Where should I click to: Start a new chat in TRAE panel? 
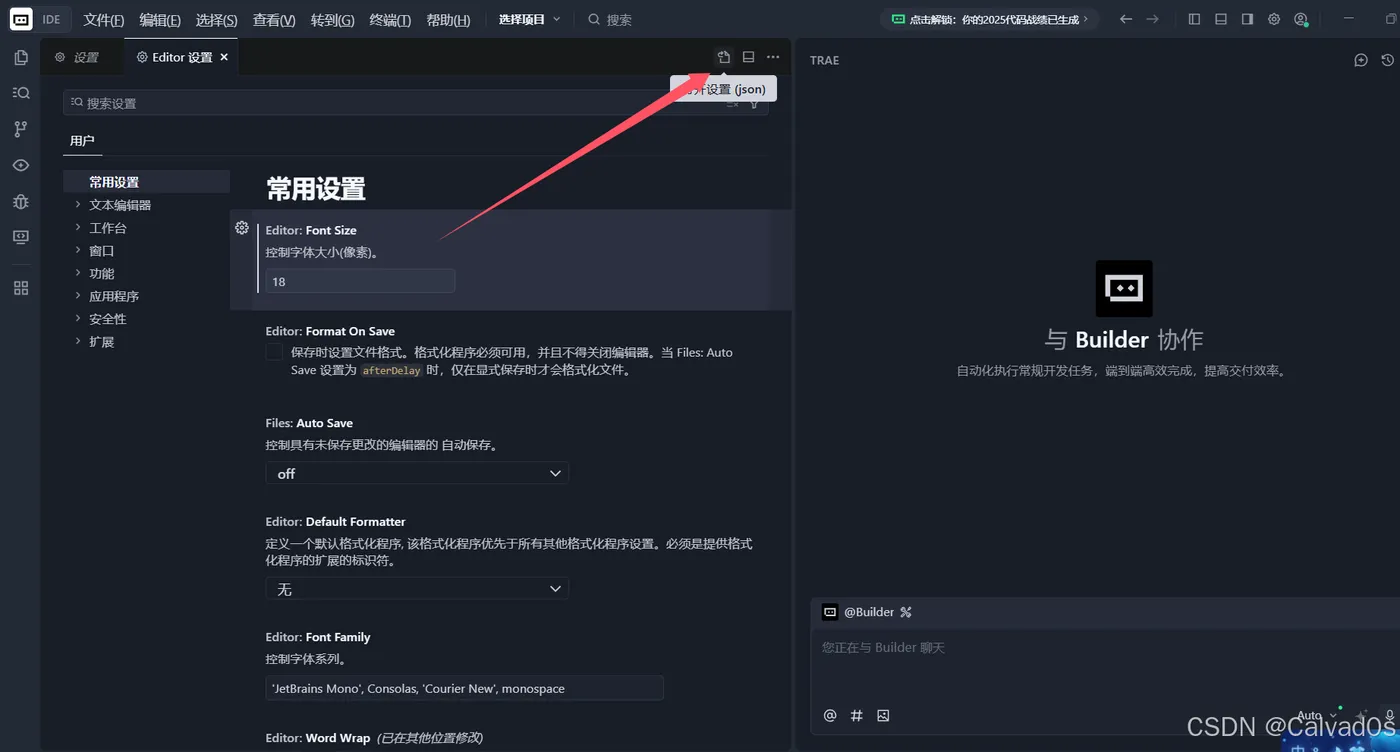1361,60
